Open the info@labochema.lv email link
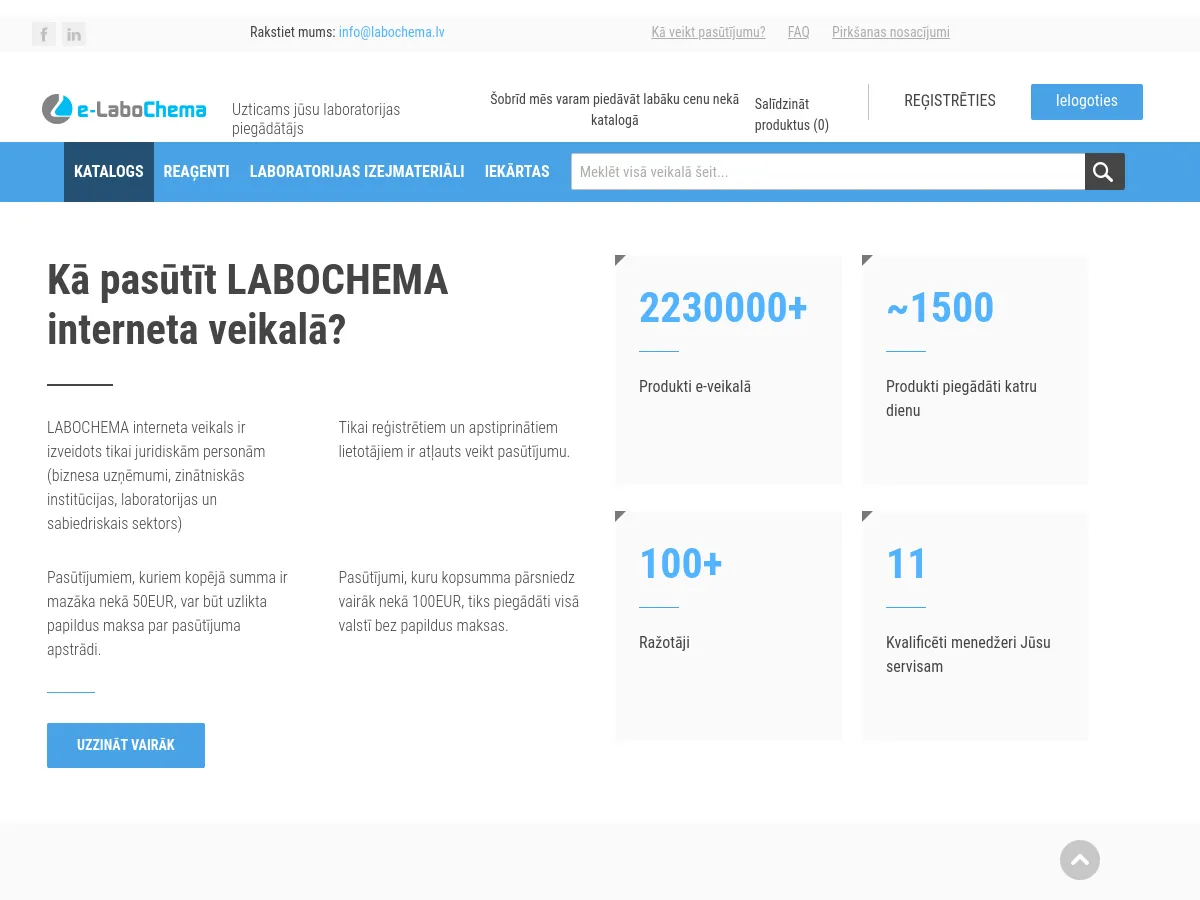1200x900 pixels. click(391, 32)
